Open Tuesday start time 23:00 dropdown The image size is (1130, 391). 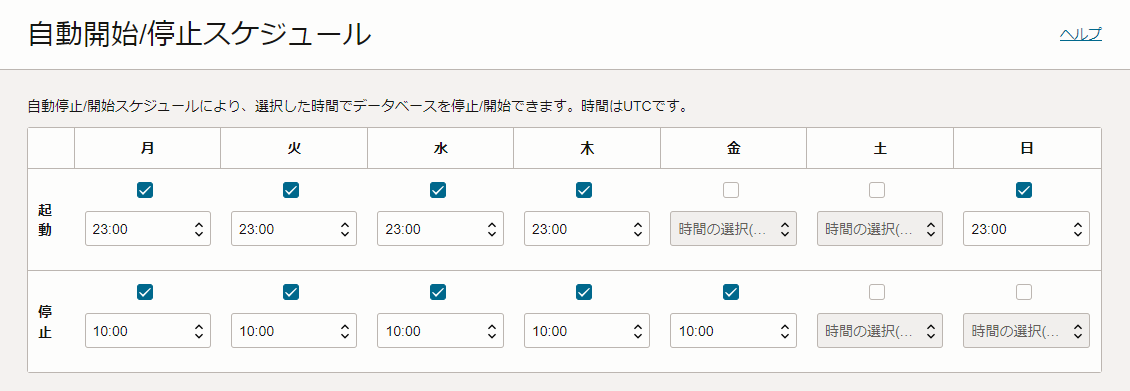pos(294,229)
